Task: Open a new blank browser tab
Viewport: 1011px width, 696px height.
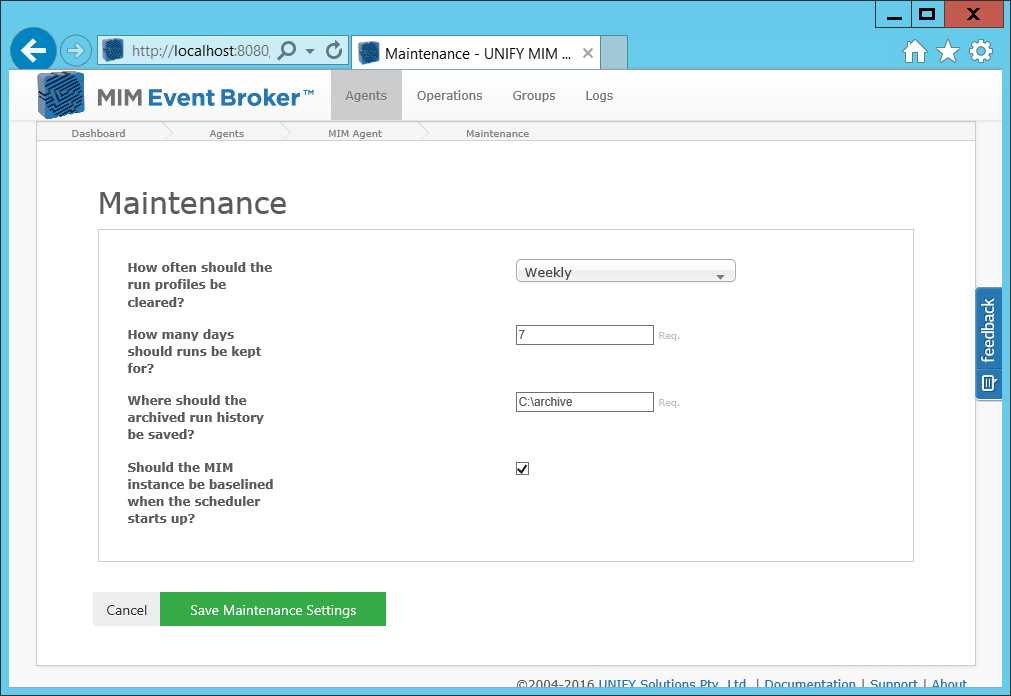Action: tap(614, 53)
